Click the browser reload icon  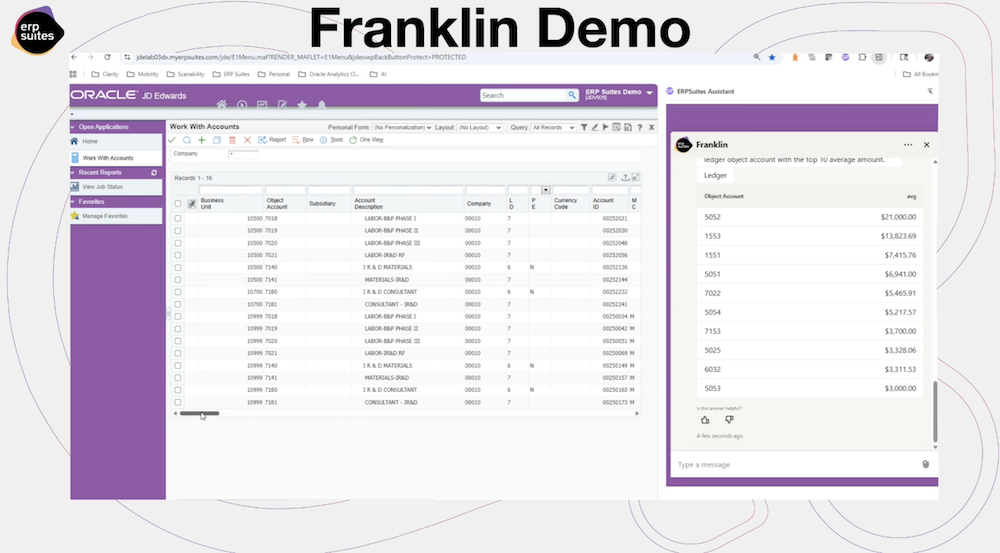coord(107,57)
